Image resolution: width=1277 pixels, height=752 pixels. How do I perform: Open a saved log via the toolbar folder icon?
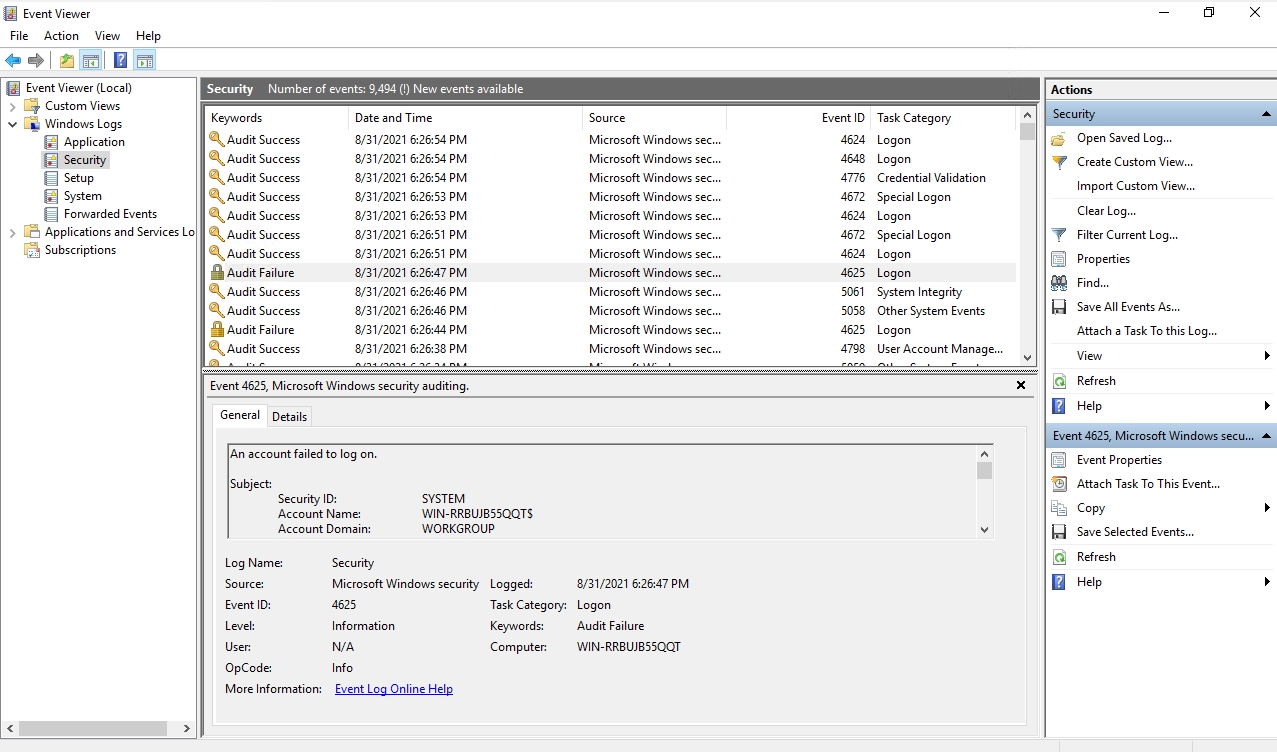click(66, 60)
